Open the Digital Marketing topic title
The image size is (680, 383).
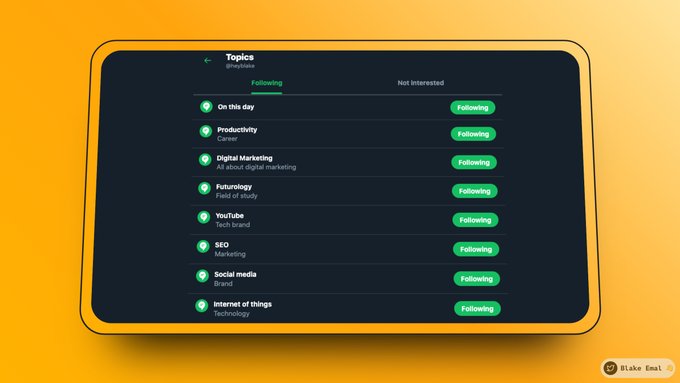coord(245,158)
